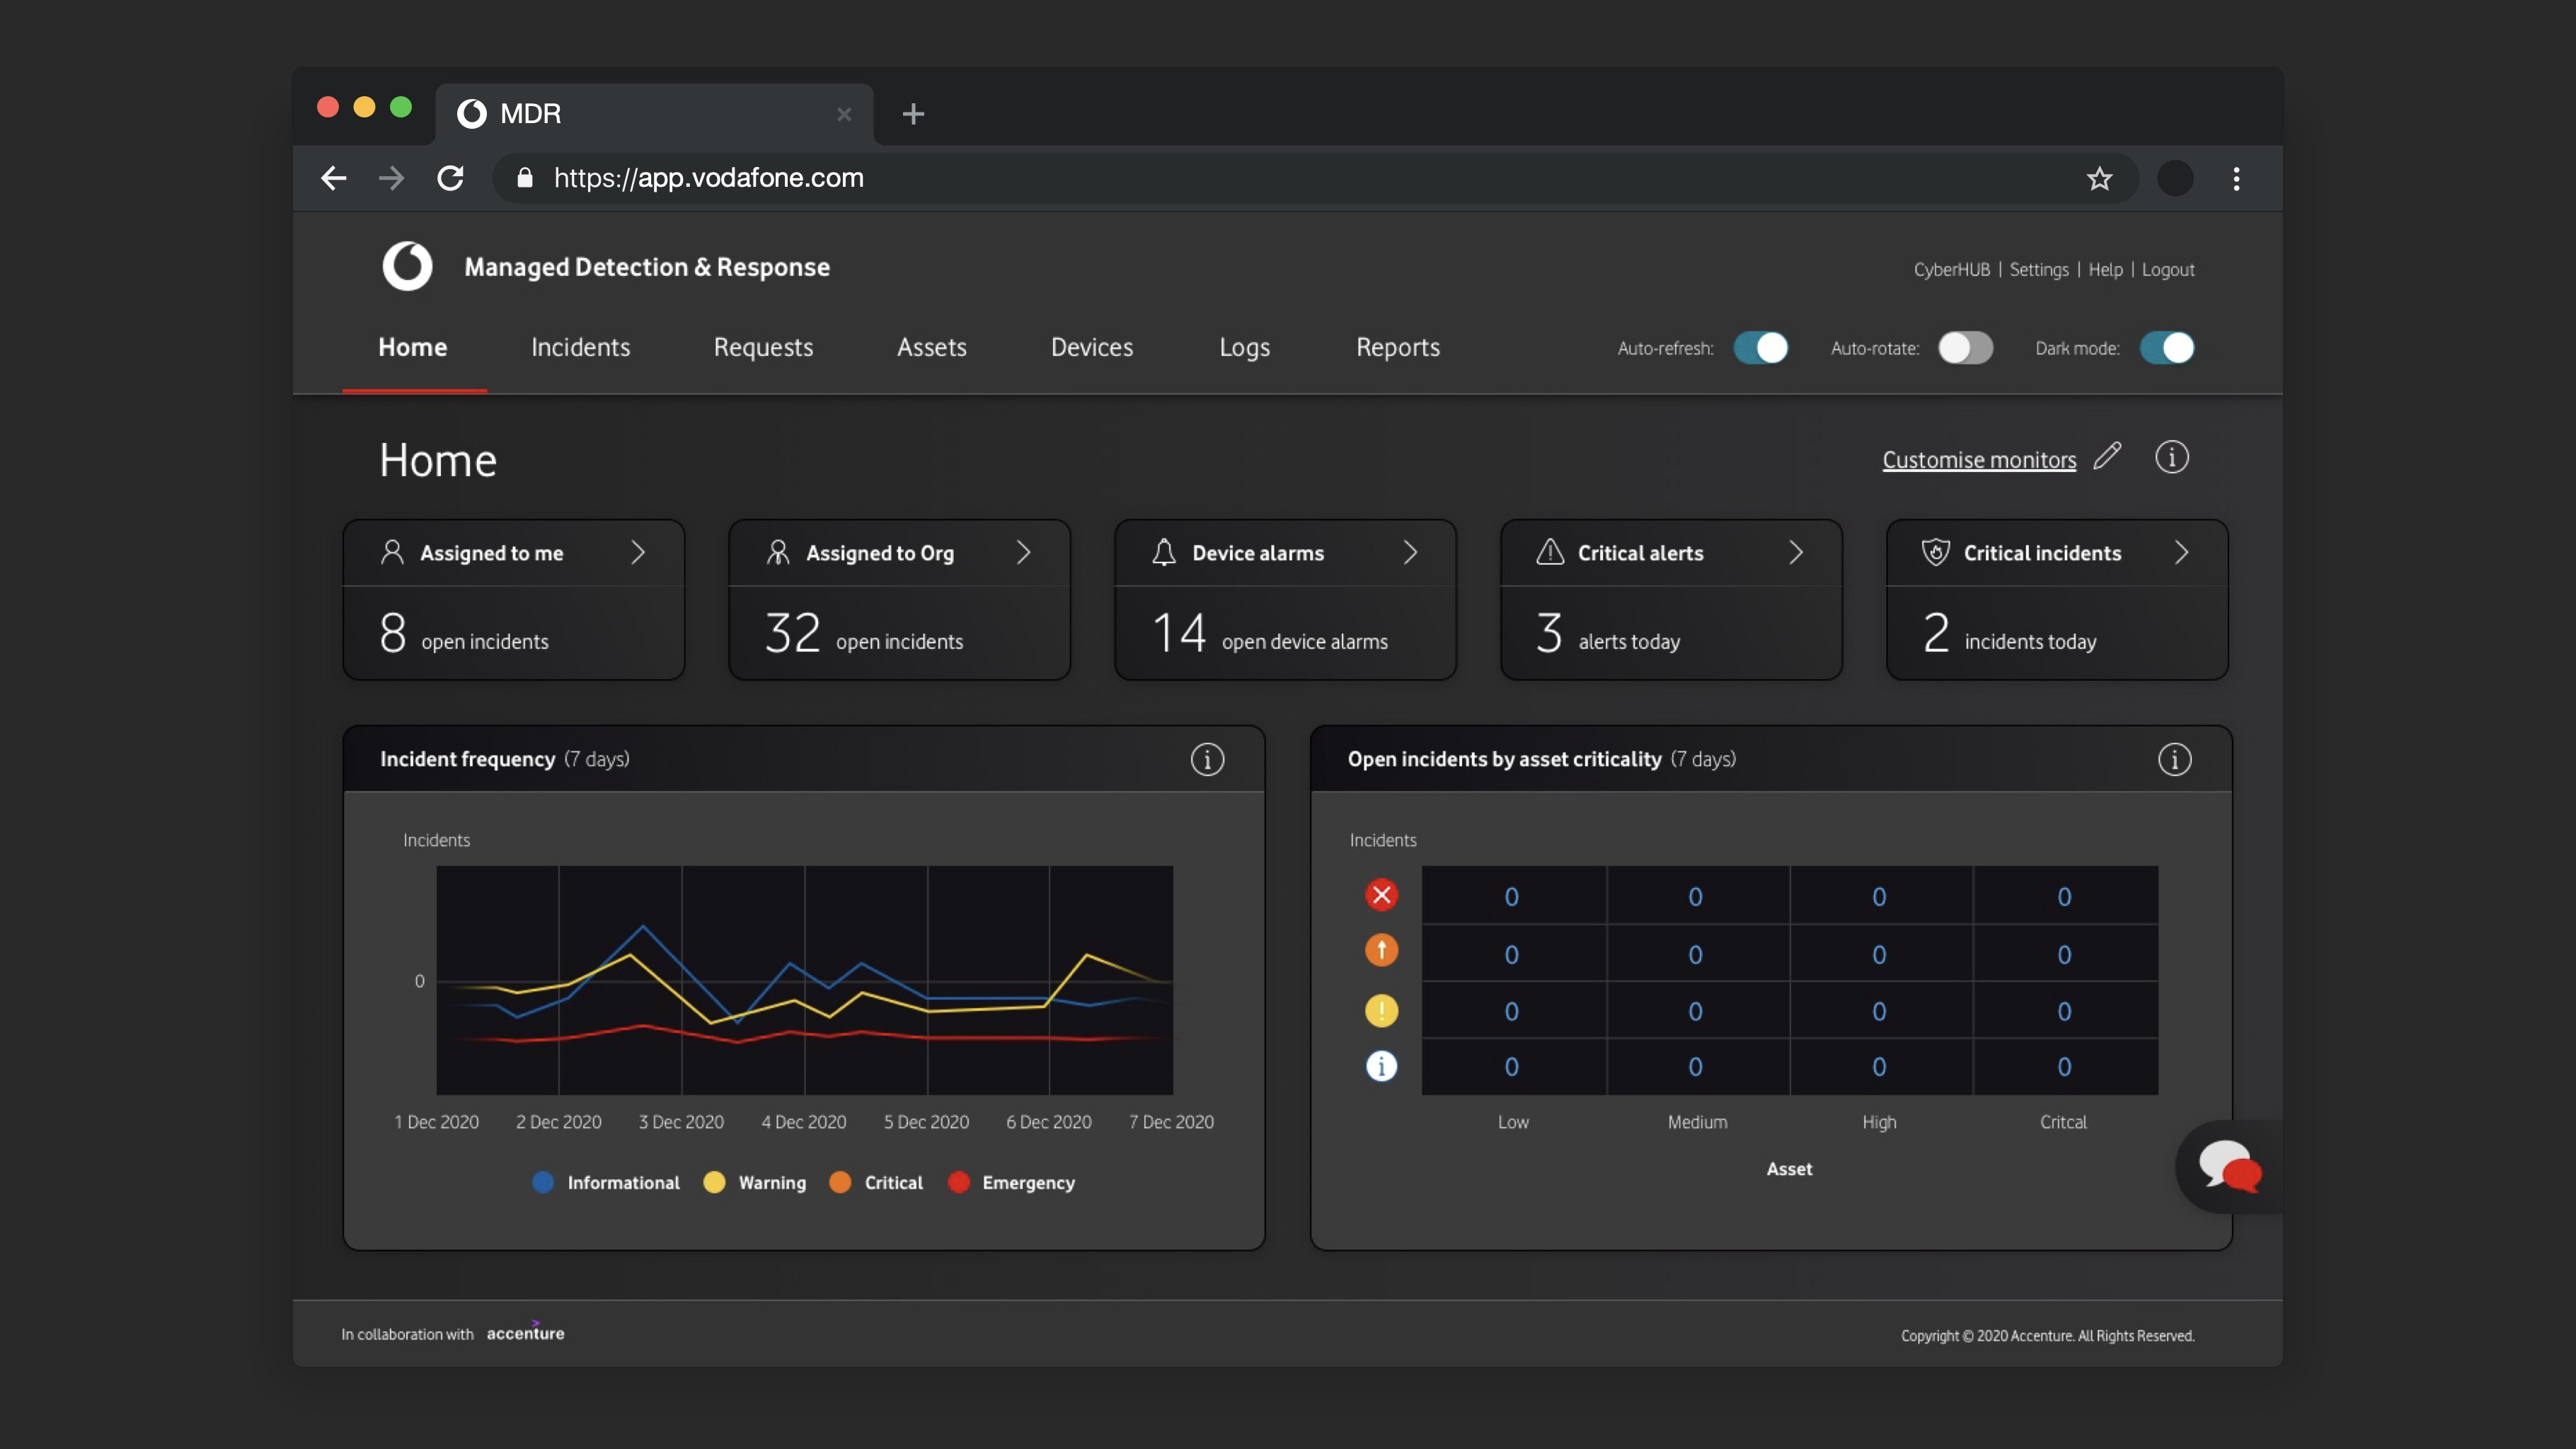
Task: Click the shield icon on Critical incidents
Action: [x=1935, y=552]
